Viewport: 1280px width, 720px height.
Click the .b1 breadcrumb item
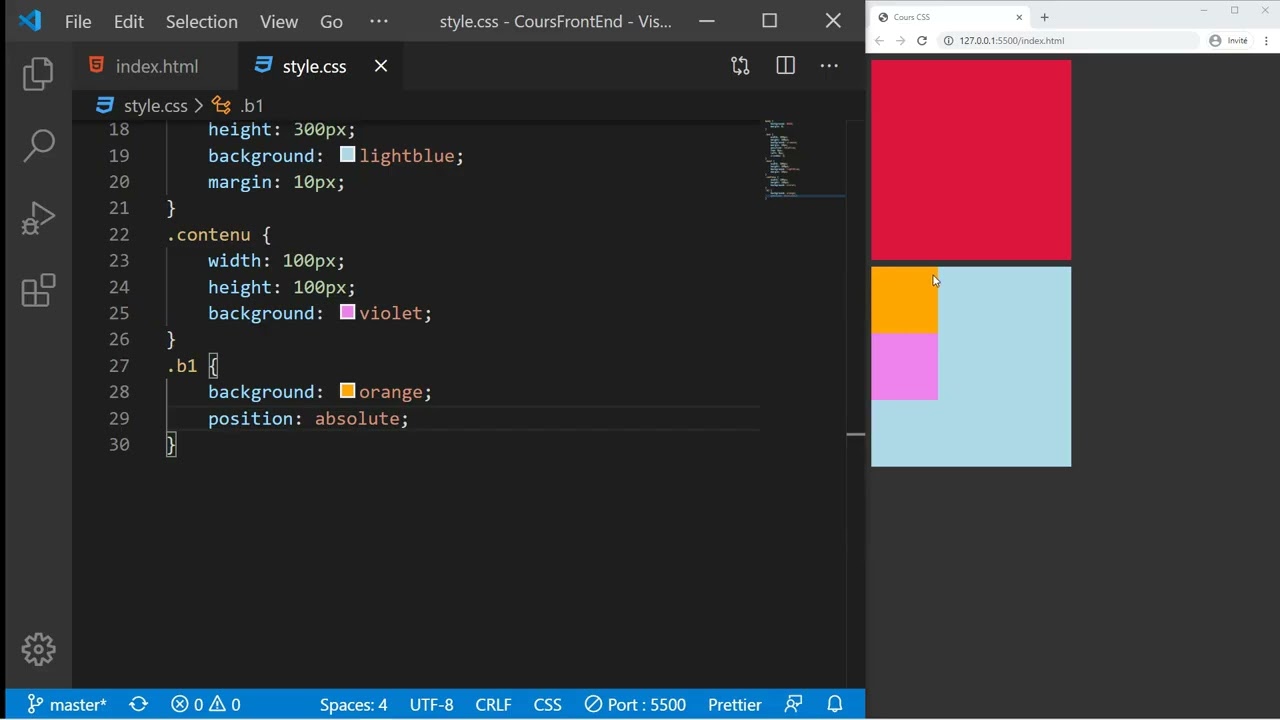point(251,106)
